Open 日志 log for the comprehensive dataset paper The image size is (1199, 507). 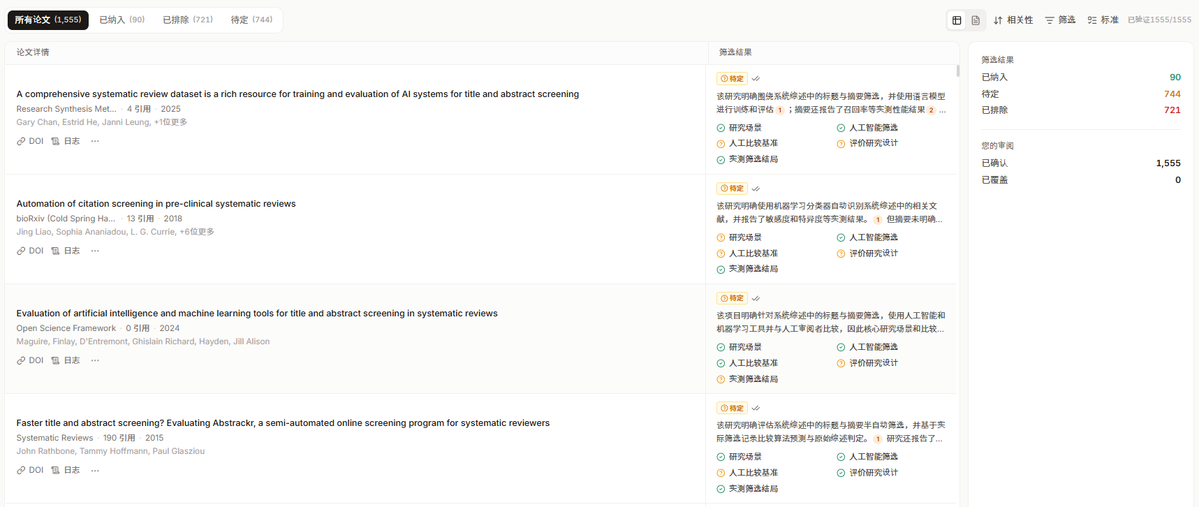pos(66,141)
